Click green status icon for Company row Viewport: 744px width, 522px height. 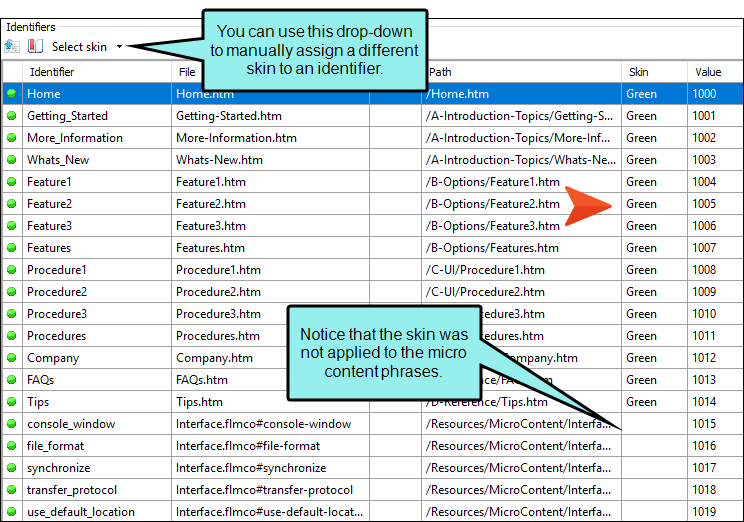click(x=12, y=358)
